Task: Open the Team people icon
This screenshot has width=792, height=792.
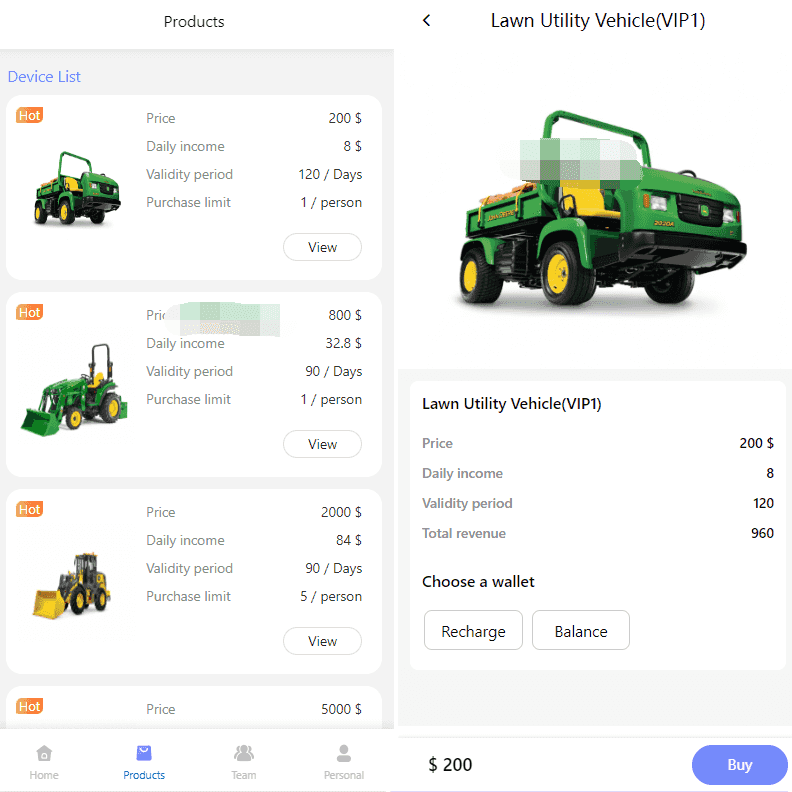Action: pyautogui.click(x=243, y=753)
